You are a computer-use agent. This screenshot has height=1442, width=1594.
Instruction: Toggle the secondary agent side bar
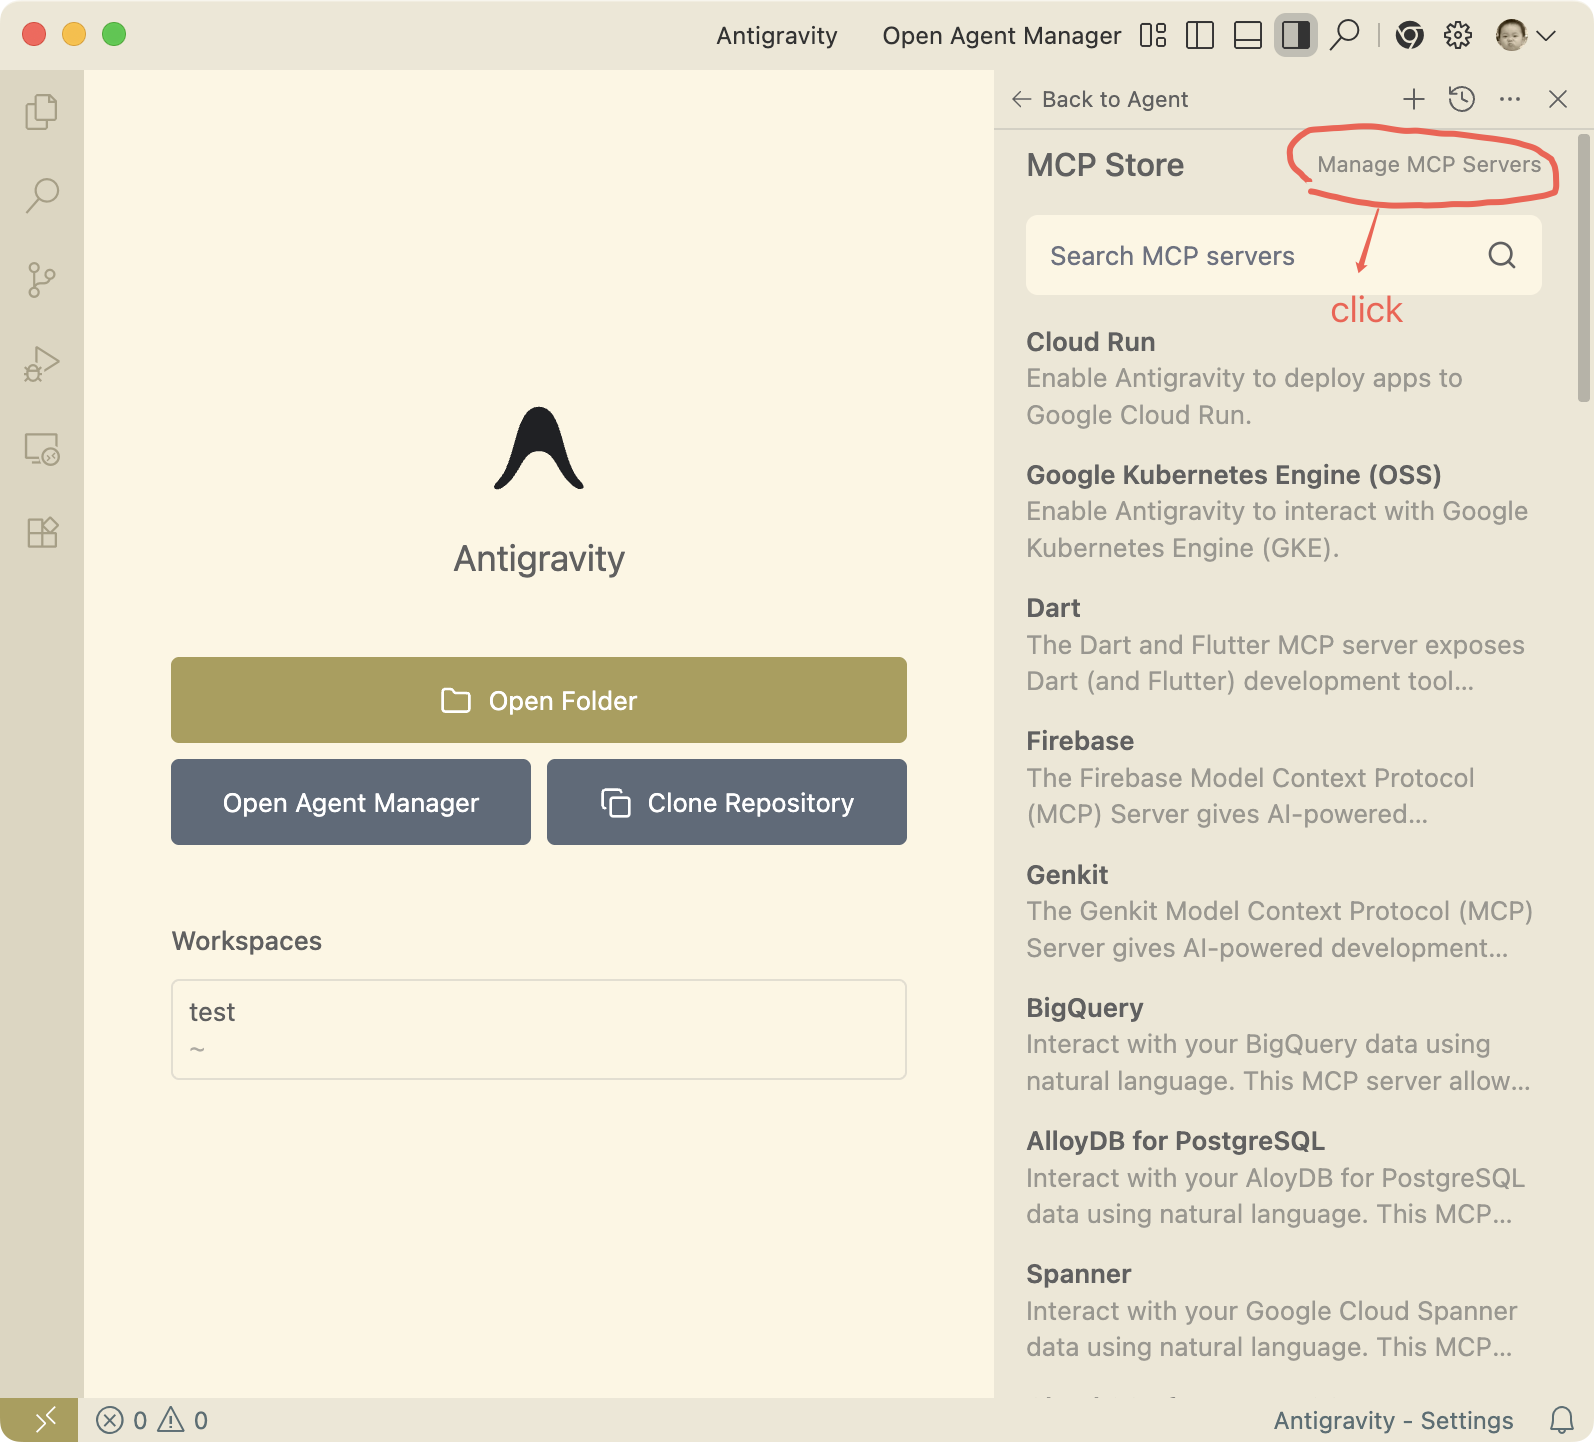1295,36
